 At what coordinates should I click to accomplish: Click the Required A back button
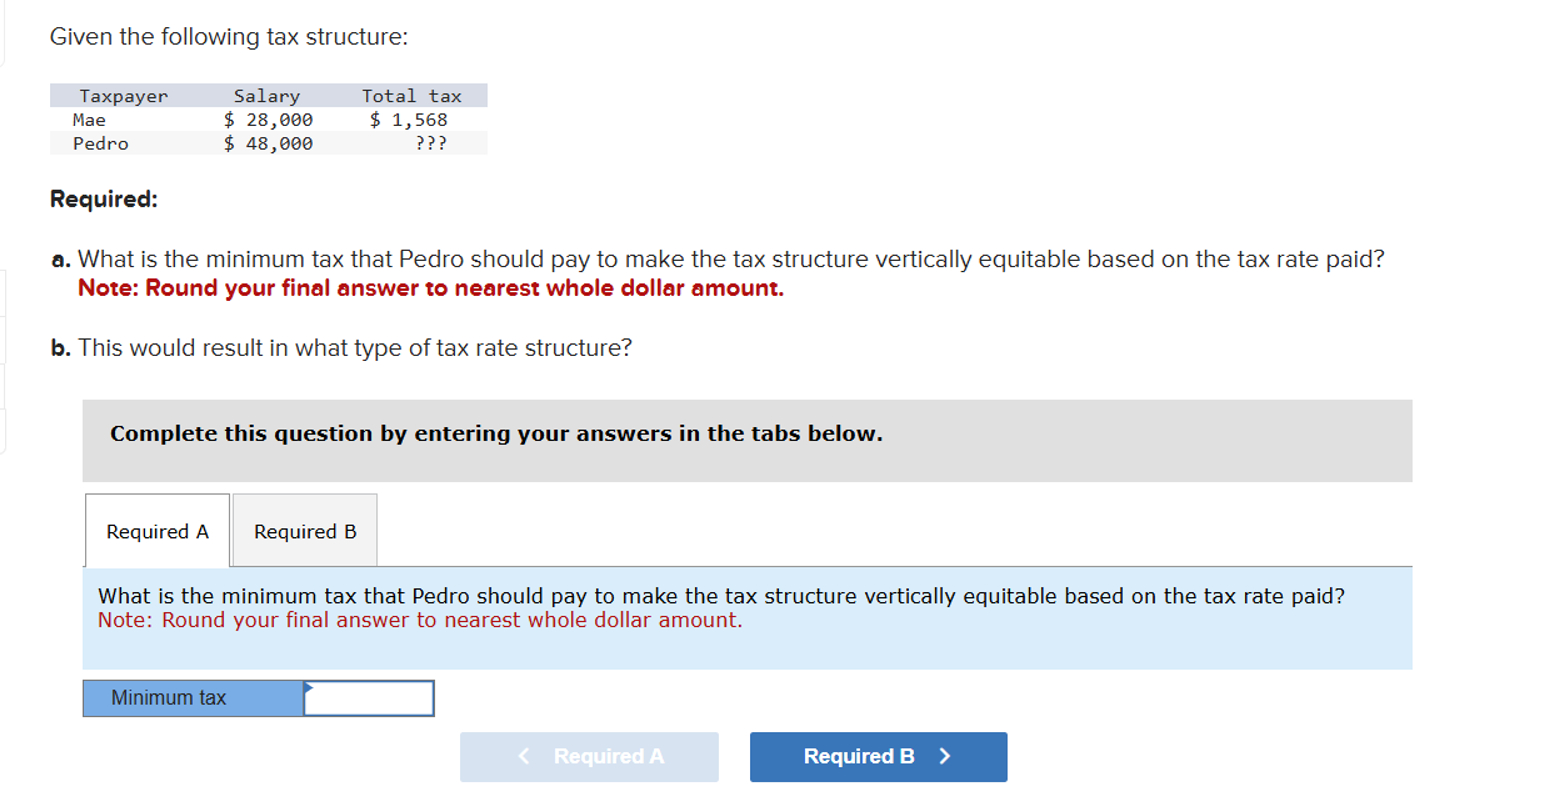pos(588,757)
